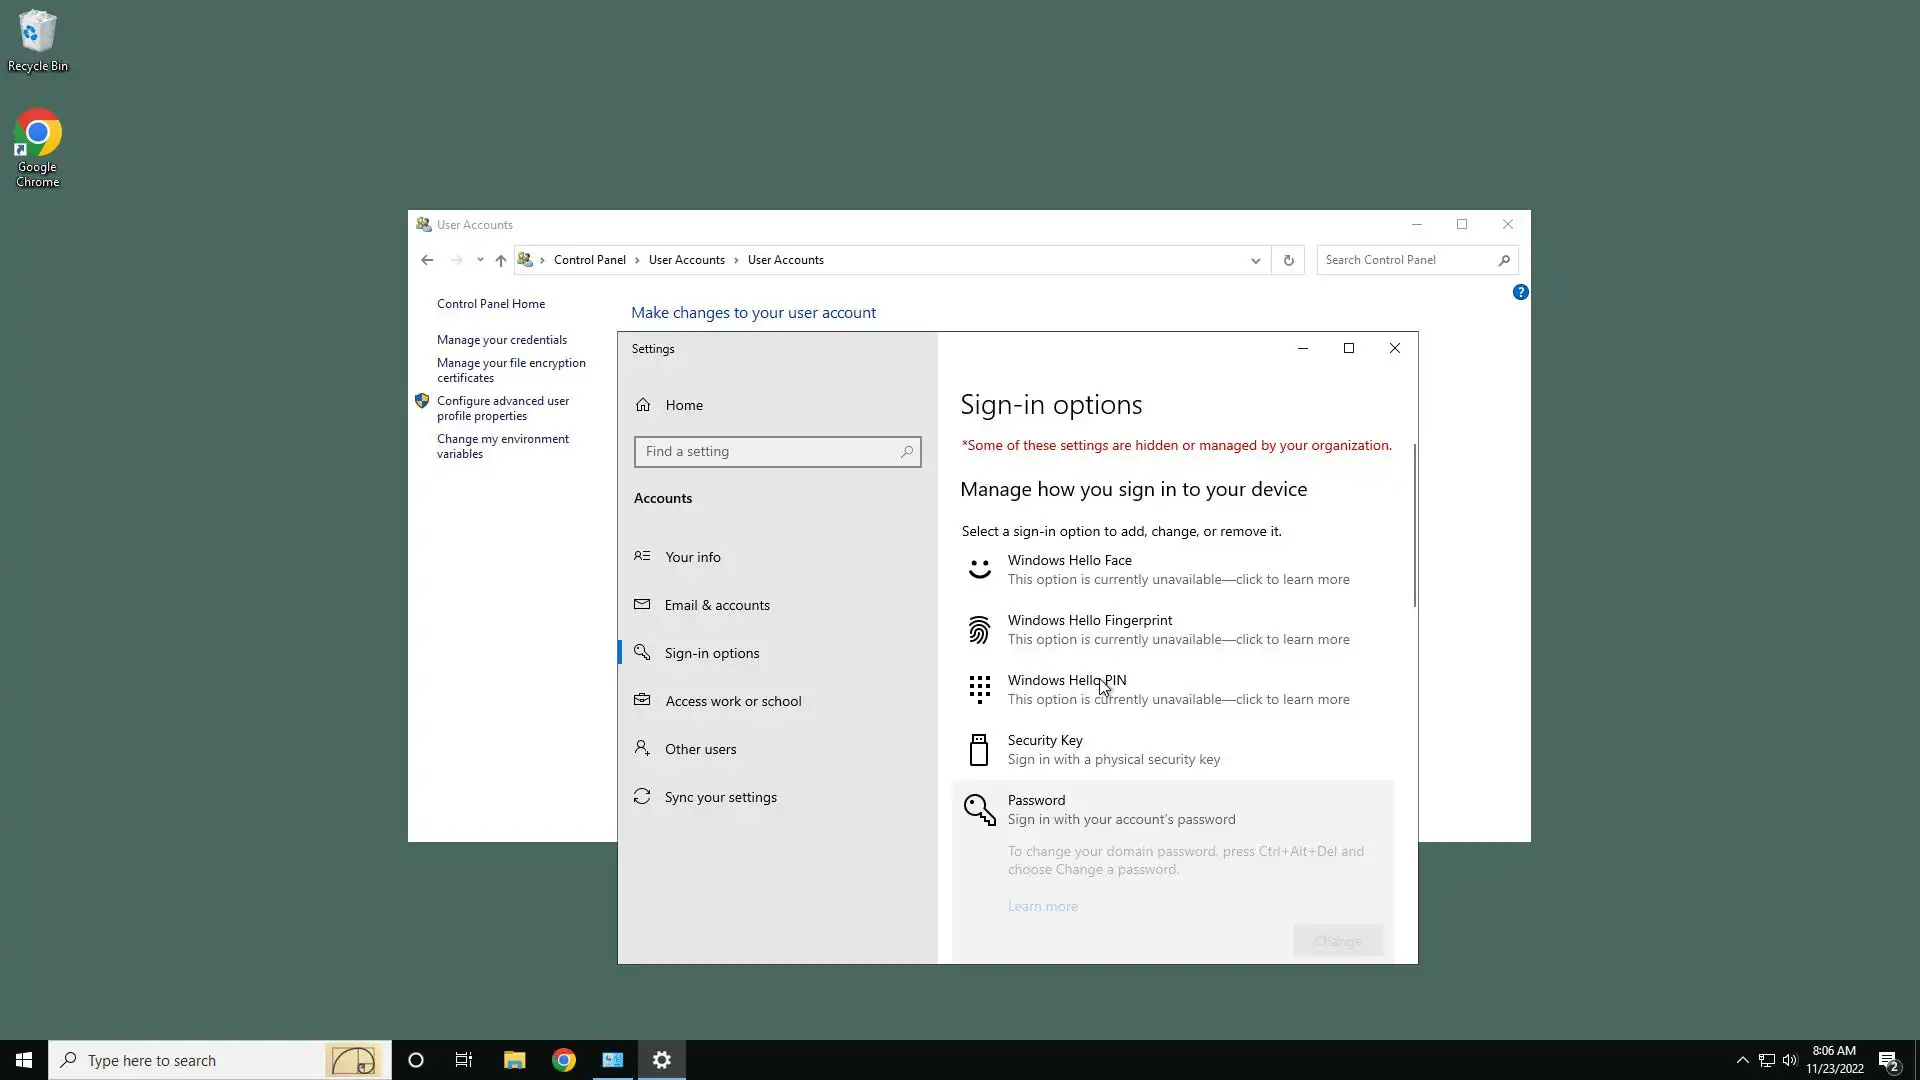
Task: Open Email & accounts settings page
Action: tap(716, 605)
